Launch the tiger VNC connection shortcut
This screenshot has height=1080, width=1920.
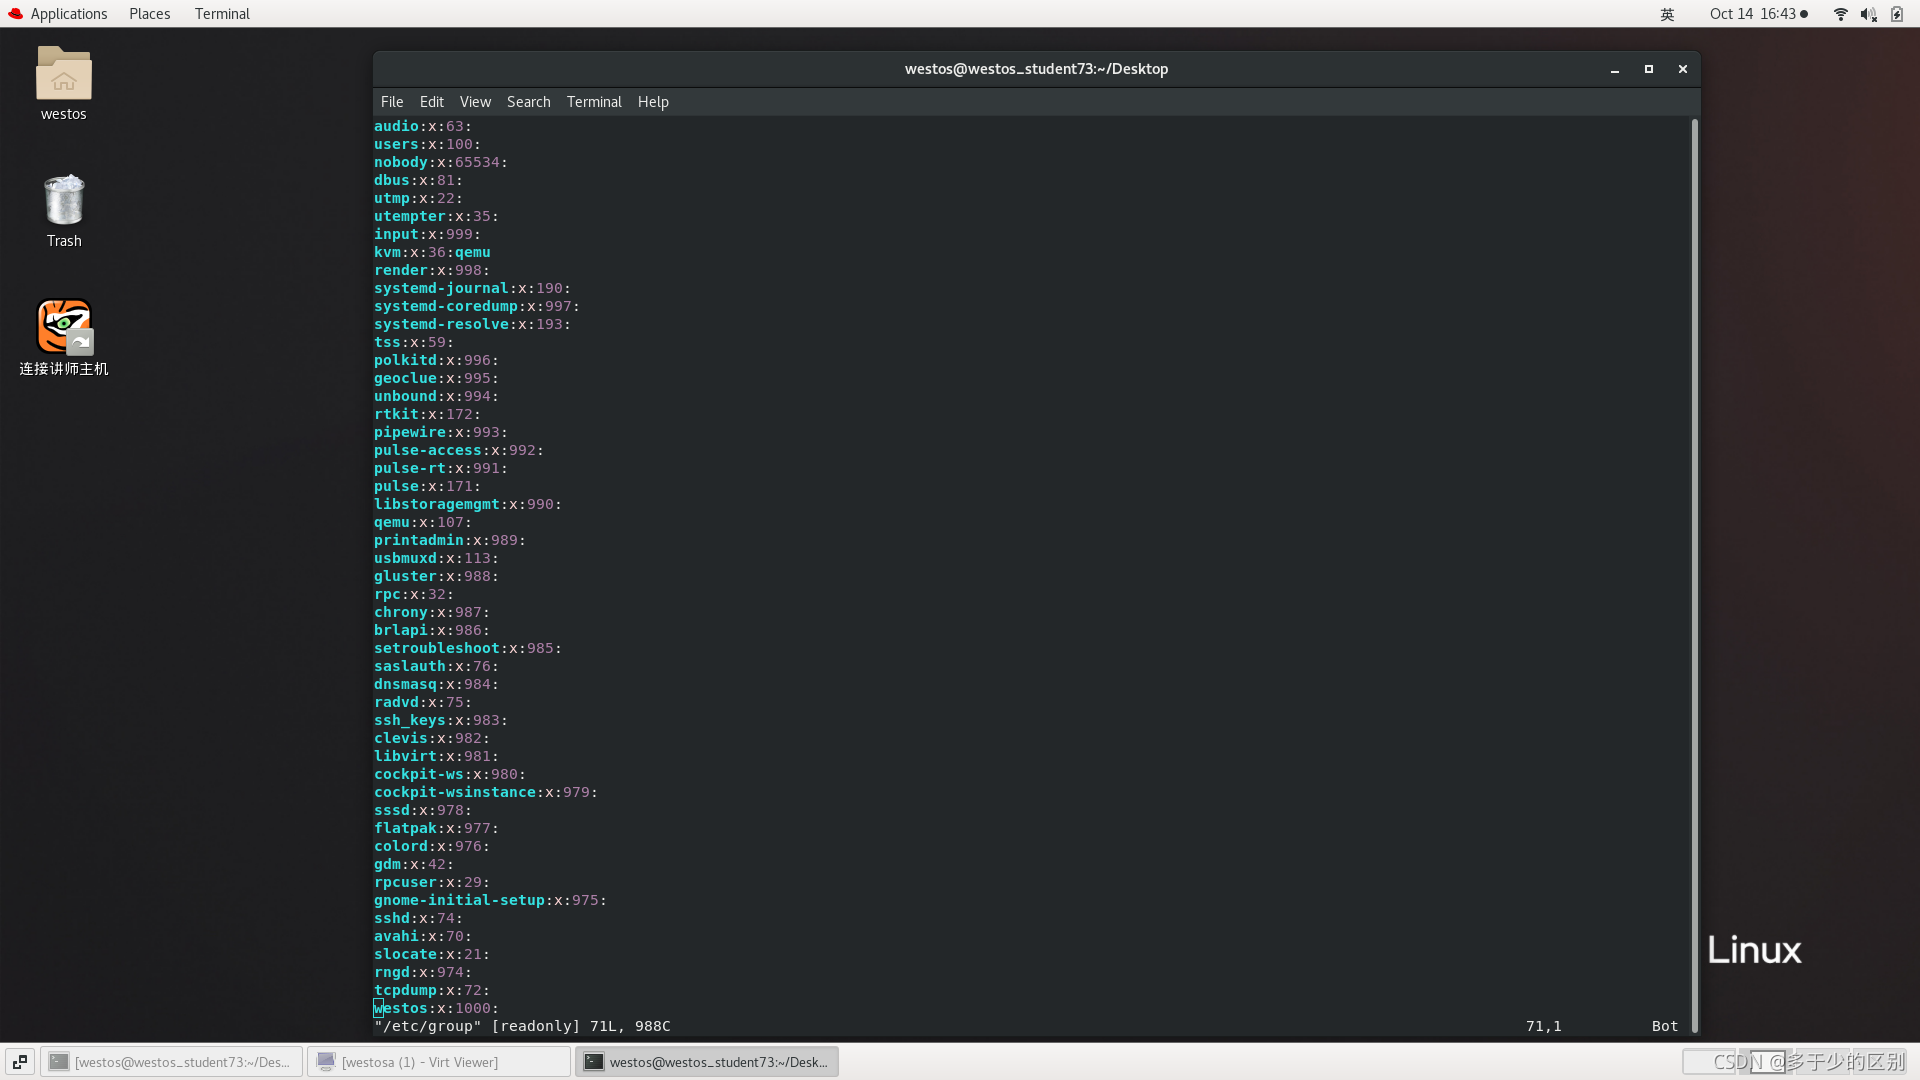pos(63,327)
